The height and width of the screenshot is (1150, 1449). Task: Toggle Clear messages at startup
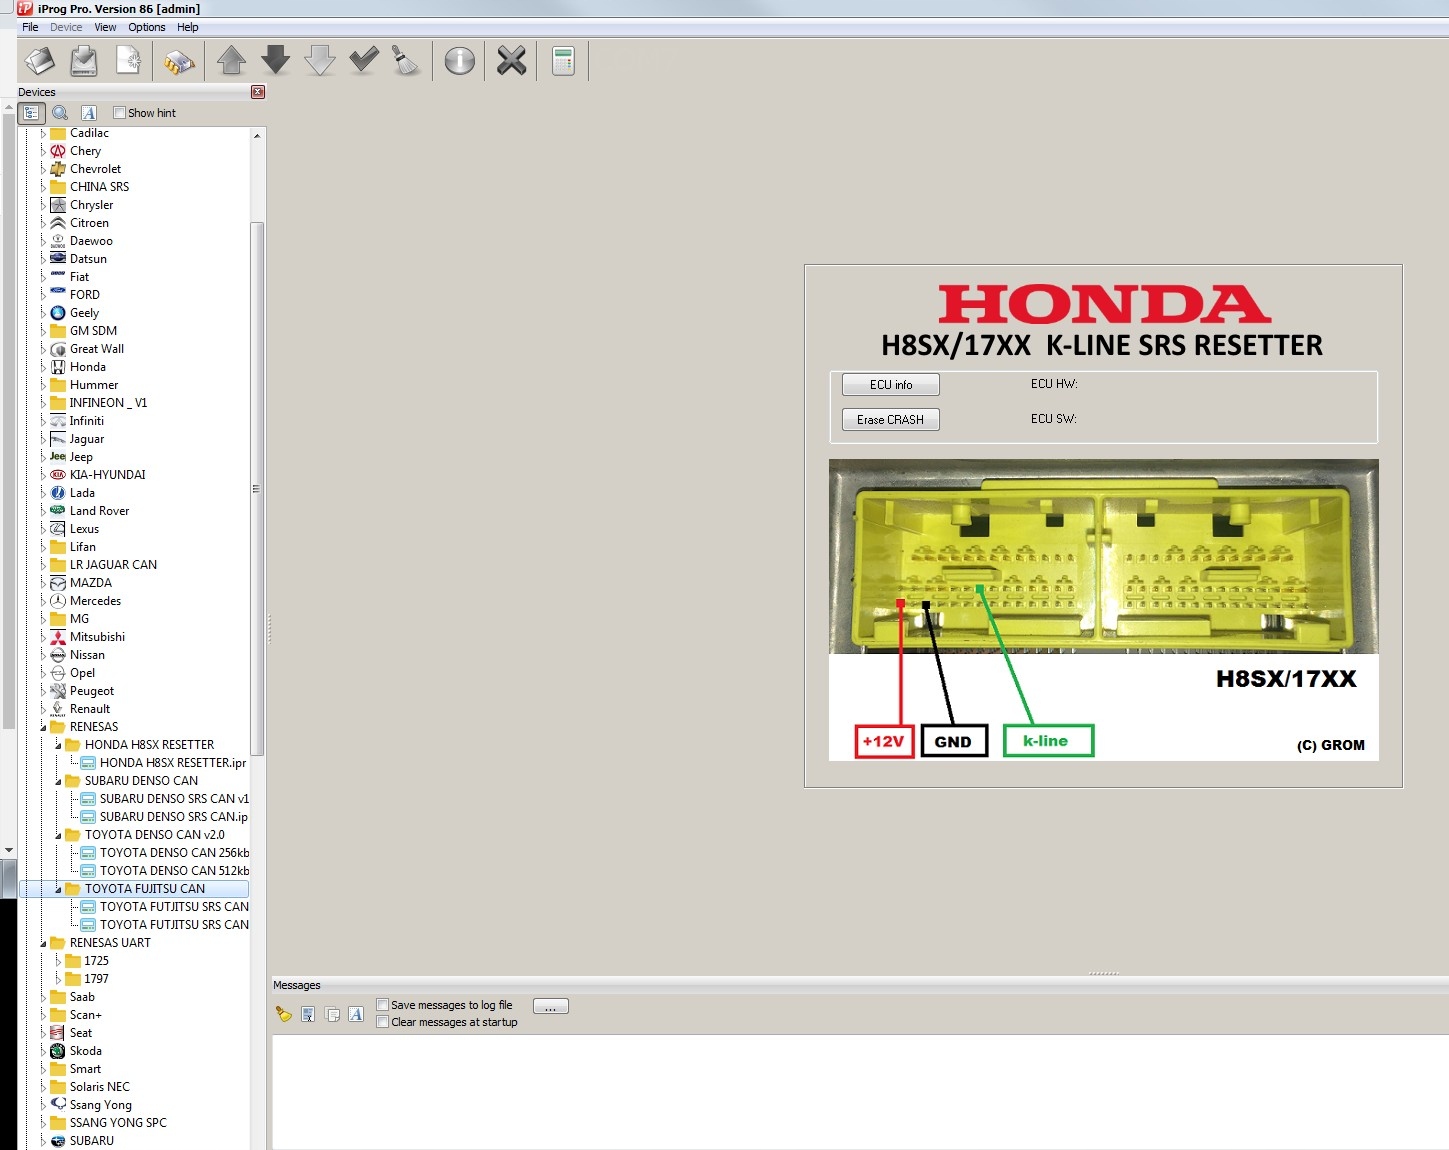[382, 1022]
